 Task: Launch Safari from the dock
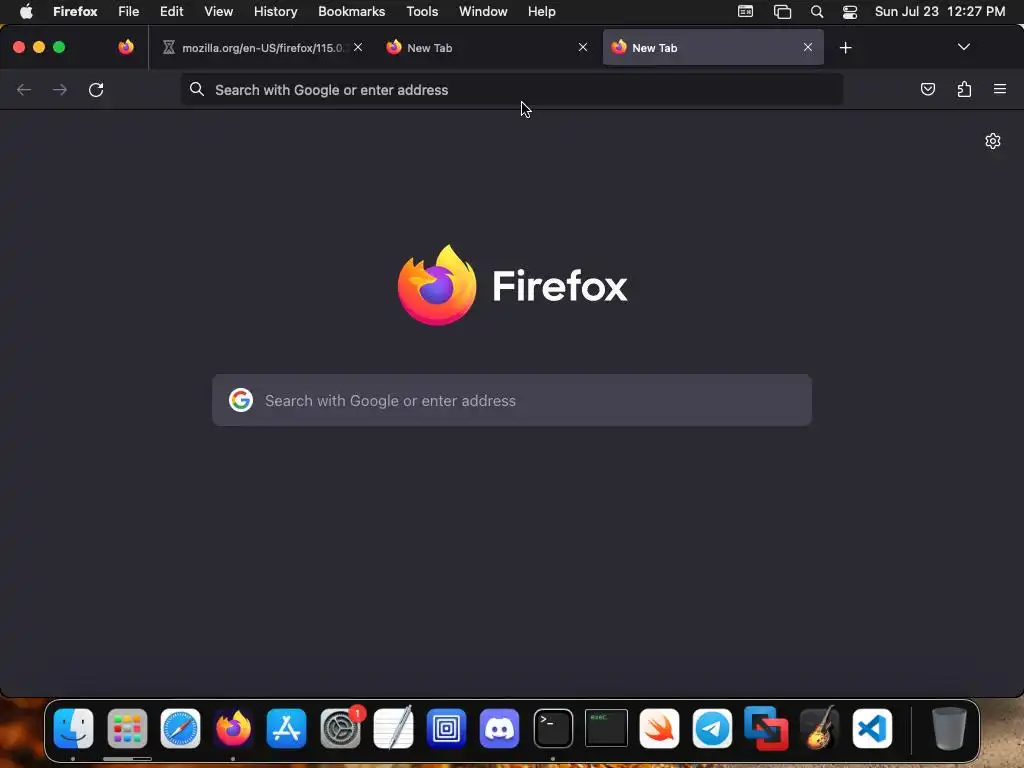(180, 728)
